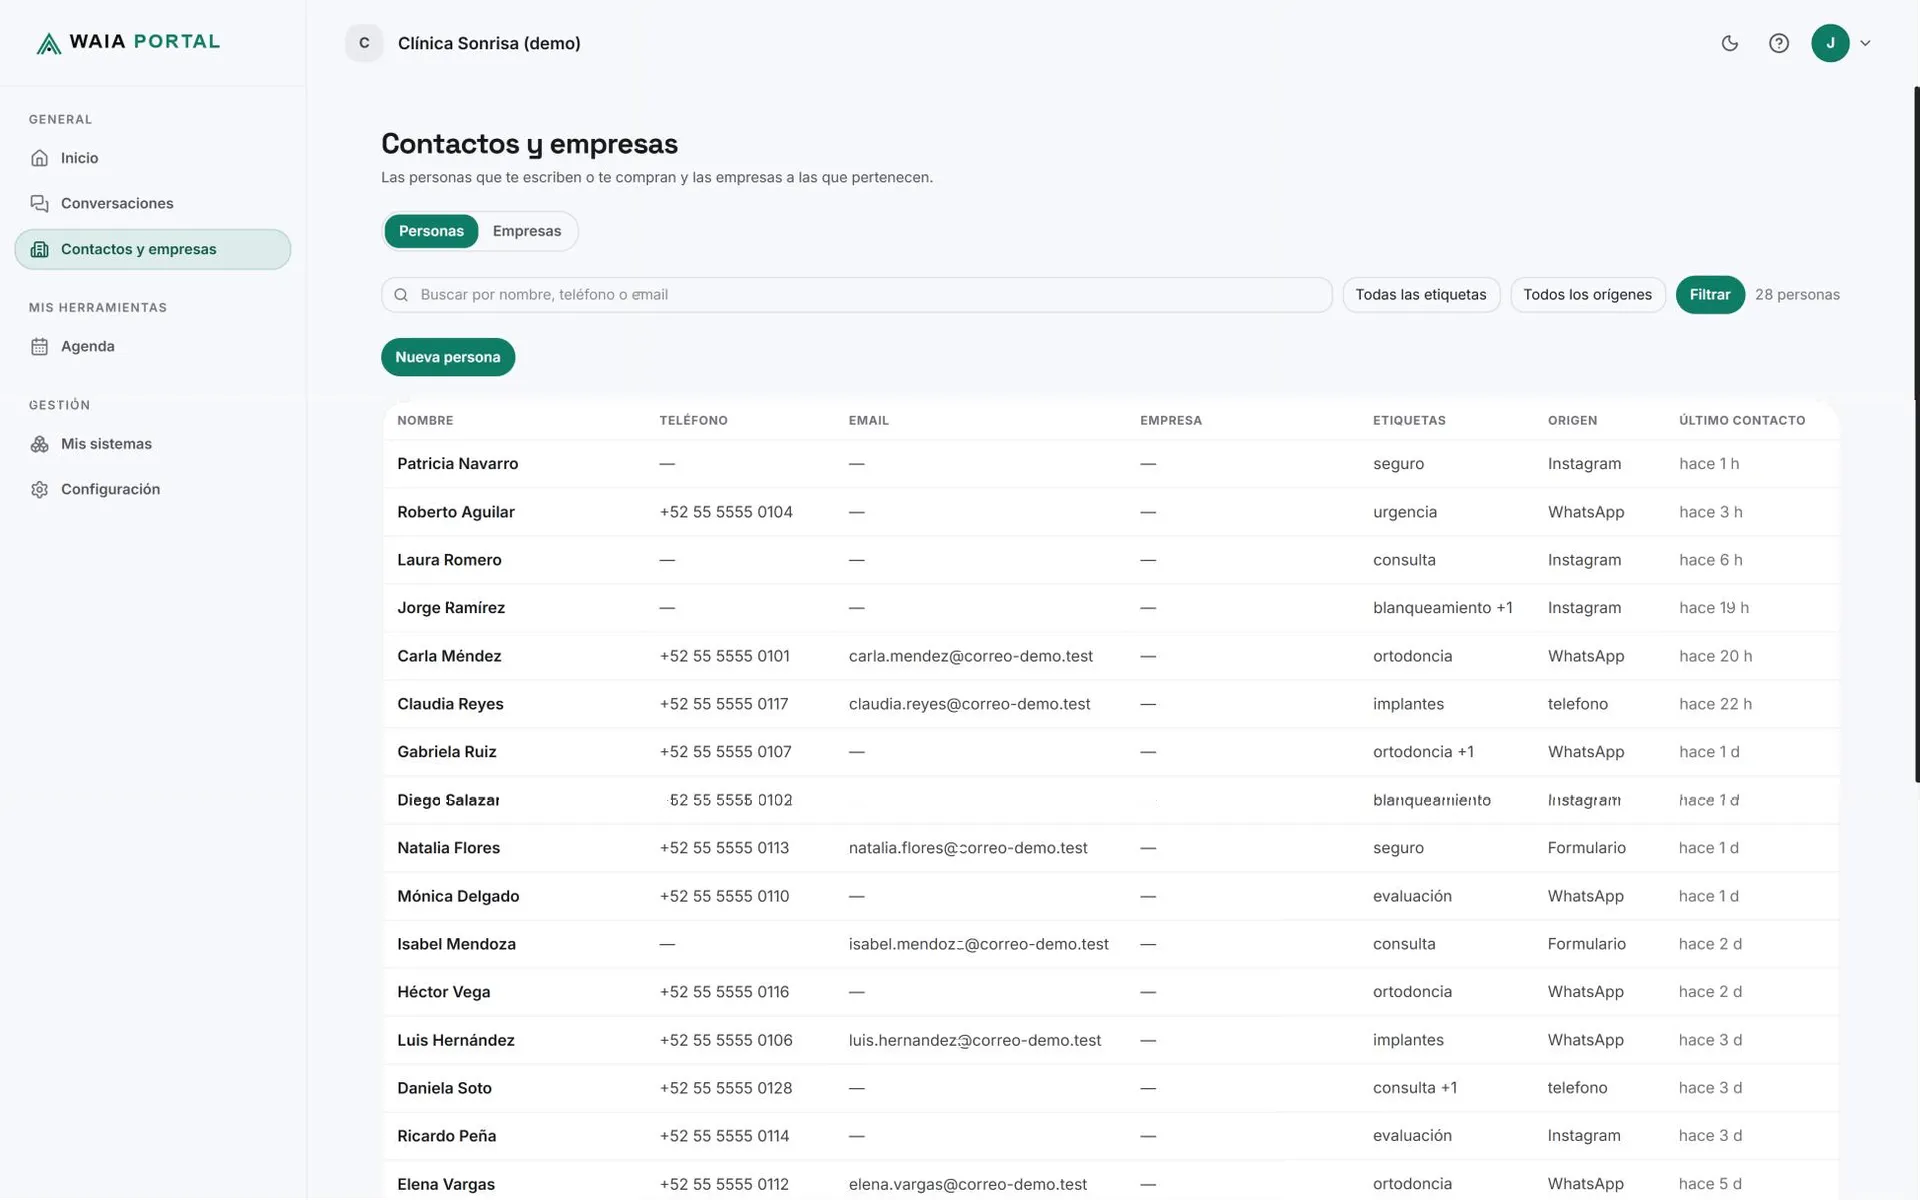This screenshot has height=1200, width=1920.
Task: Open the help question-mark icon
Action: tap(1778, 43)
